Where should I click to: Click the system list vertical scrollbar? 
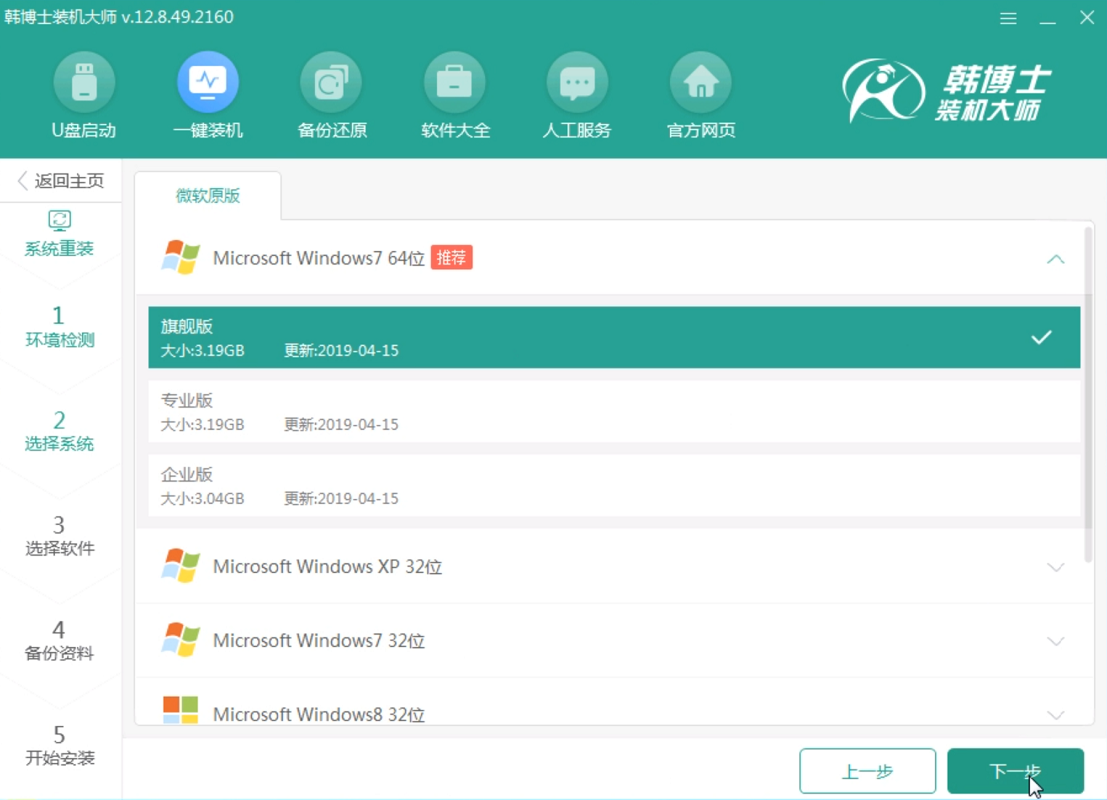point(1088,395)
